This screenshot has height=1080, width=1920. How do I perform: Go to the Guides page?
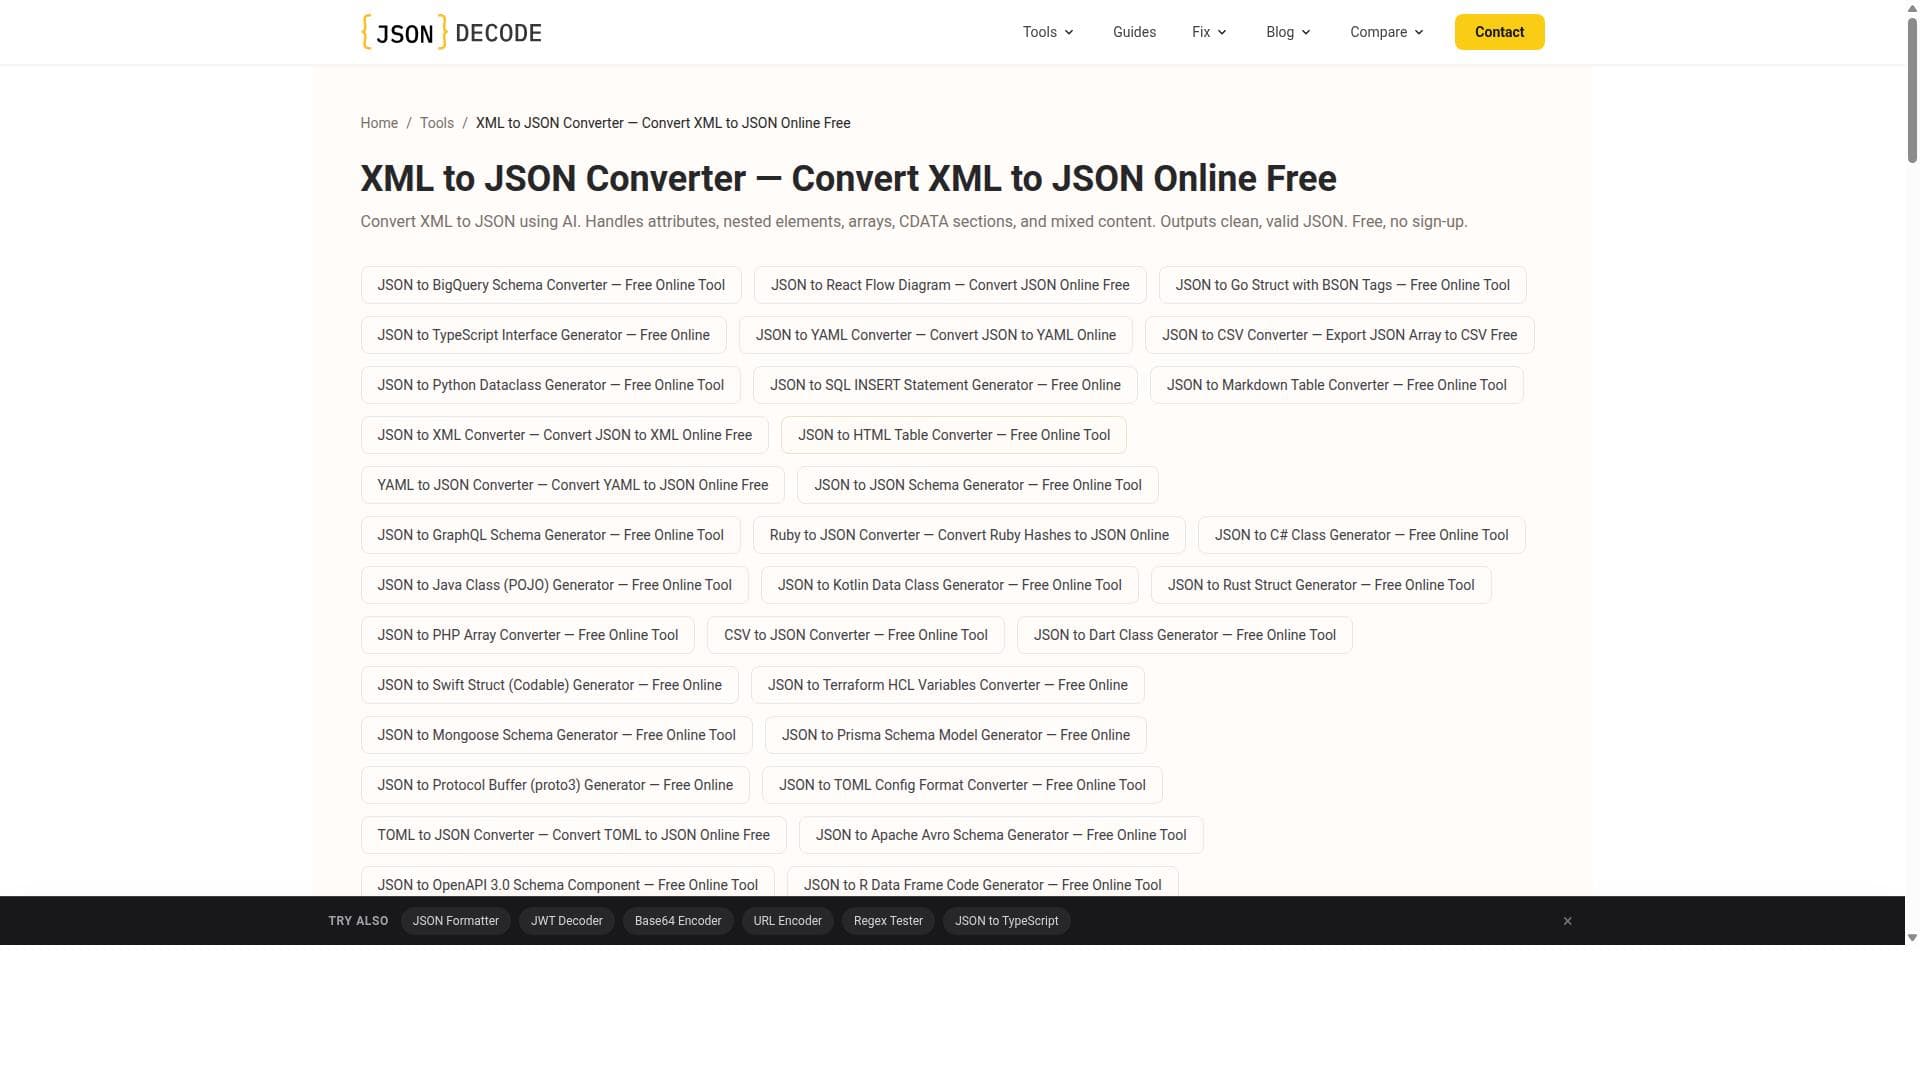1134,32
